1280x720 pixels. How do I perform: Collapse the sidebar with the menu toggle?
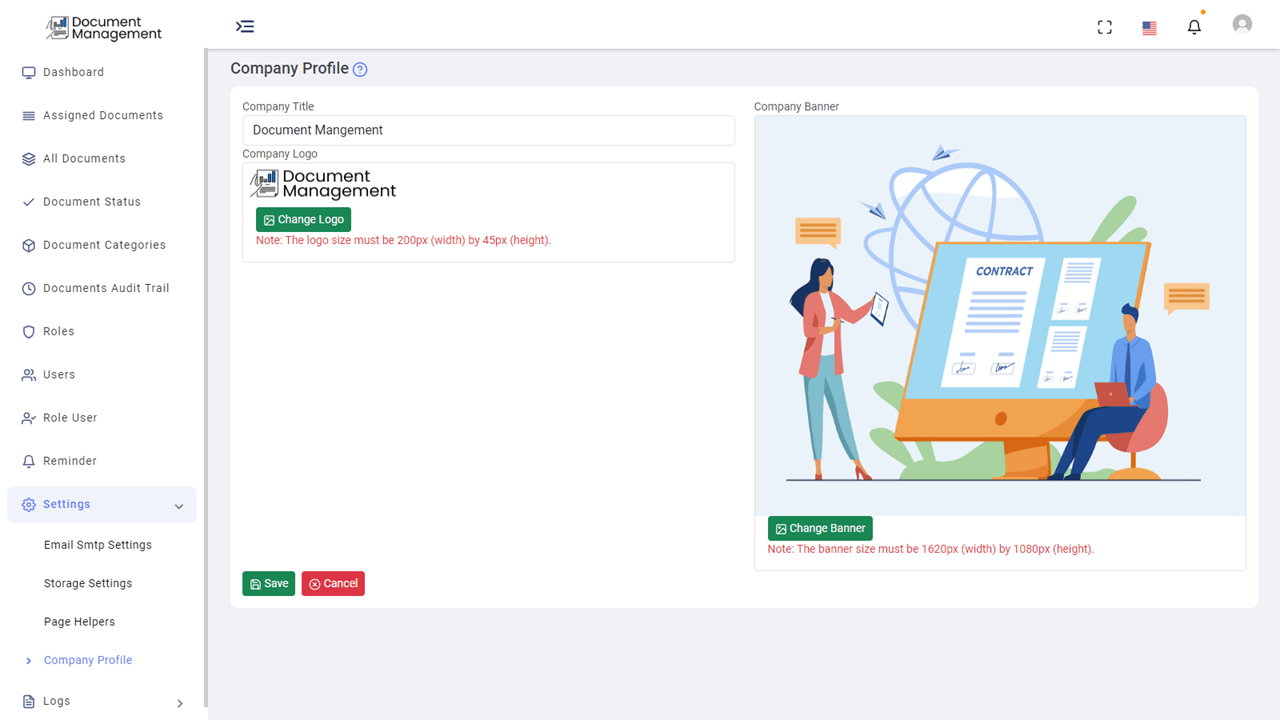point(245,26)
